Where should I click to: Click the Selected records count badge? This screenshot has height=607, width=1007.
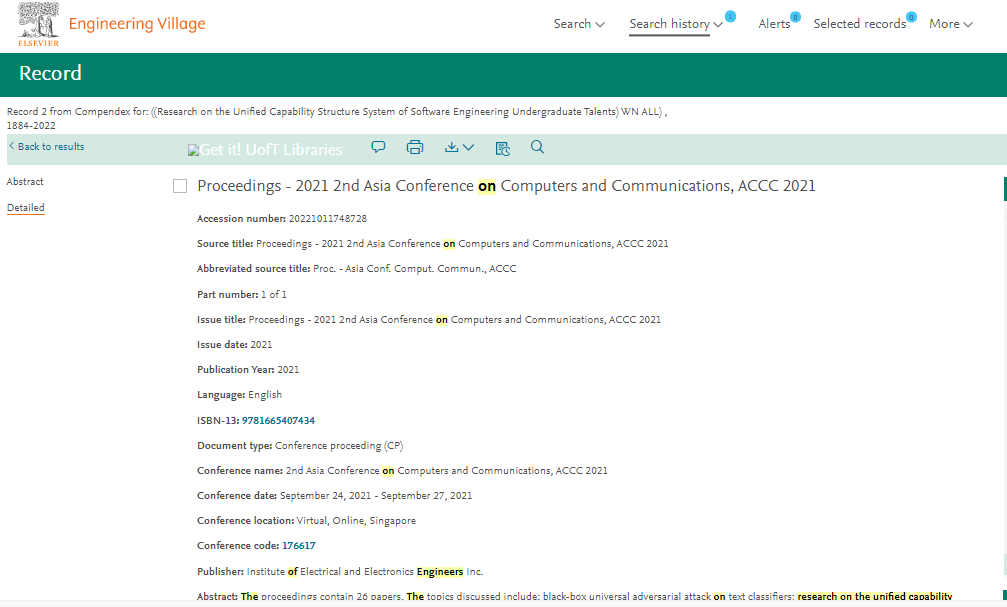[x=911, y=17]
